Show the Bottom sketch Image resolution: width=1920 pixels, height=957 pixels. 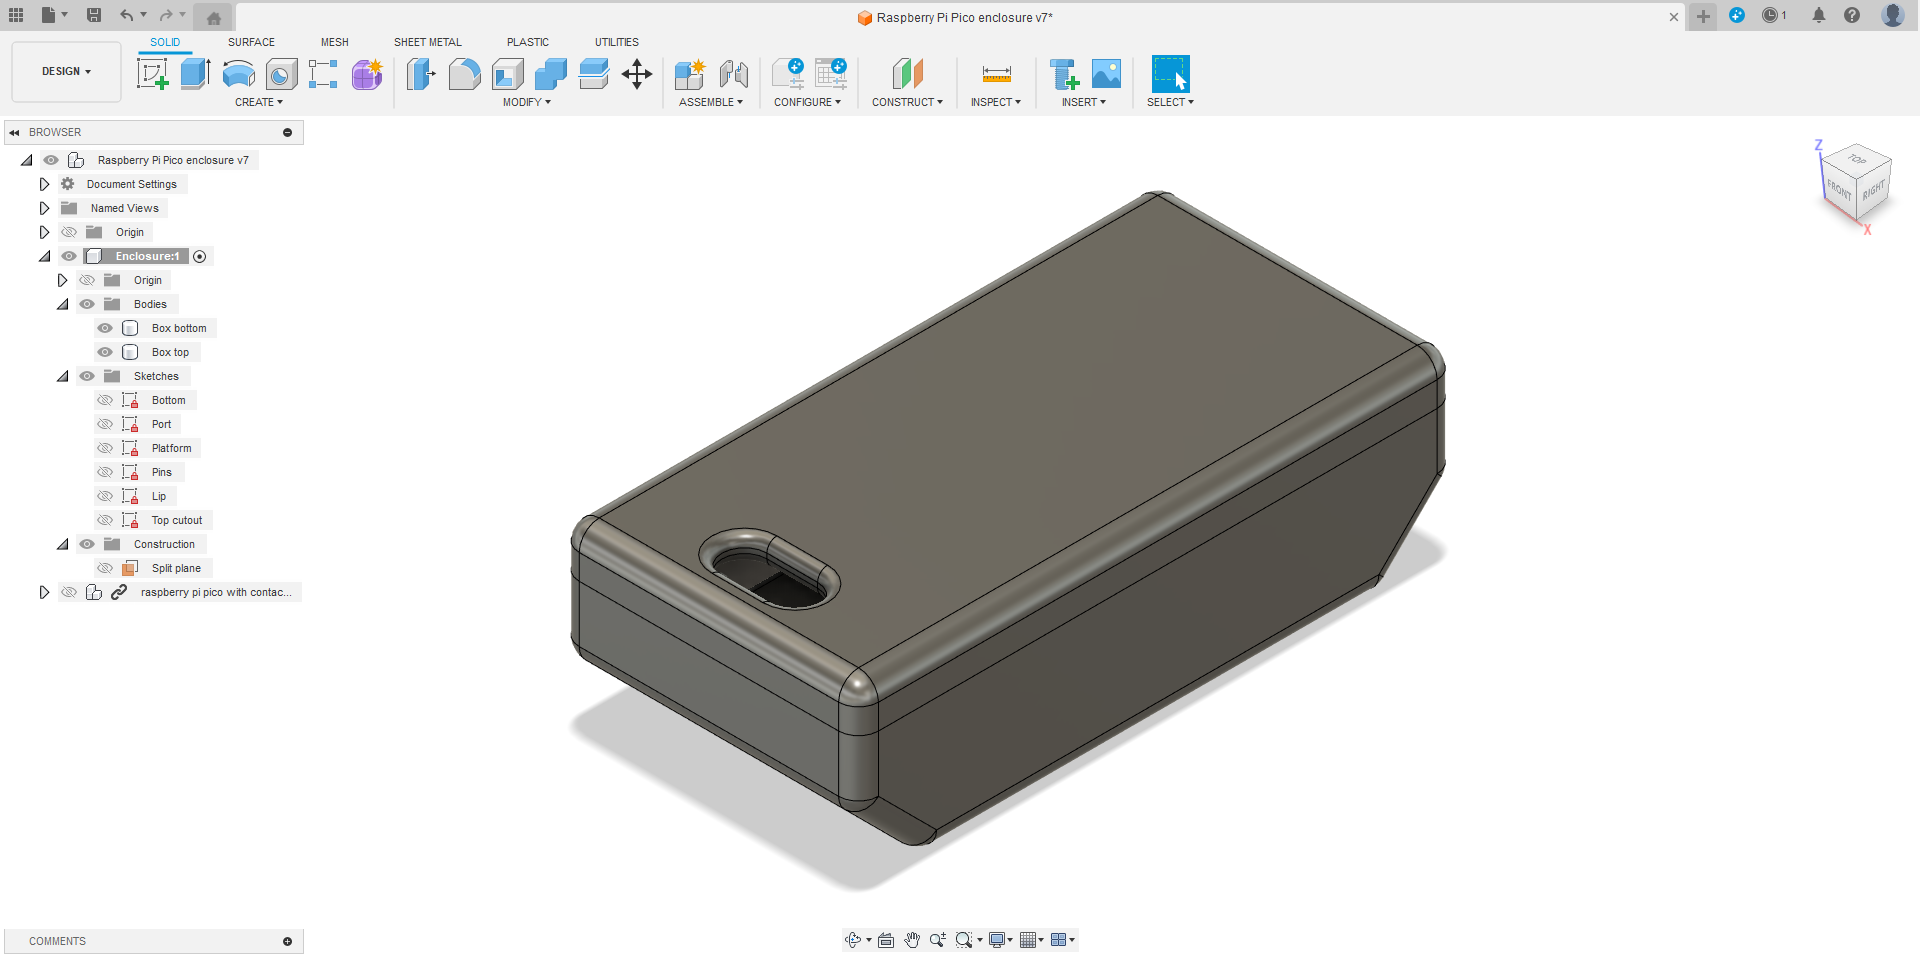pyautogui.click(x=104, y=400)
